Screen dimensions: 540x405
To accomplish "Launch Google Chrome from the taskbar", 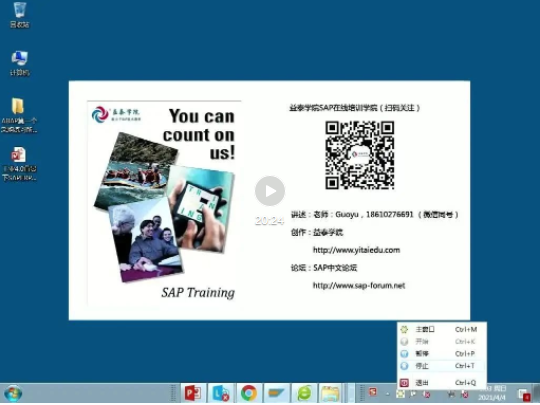I will tap(249, 393).
